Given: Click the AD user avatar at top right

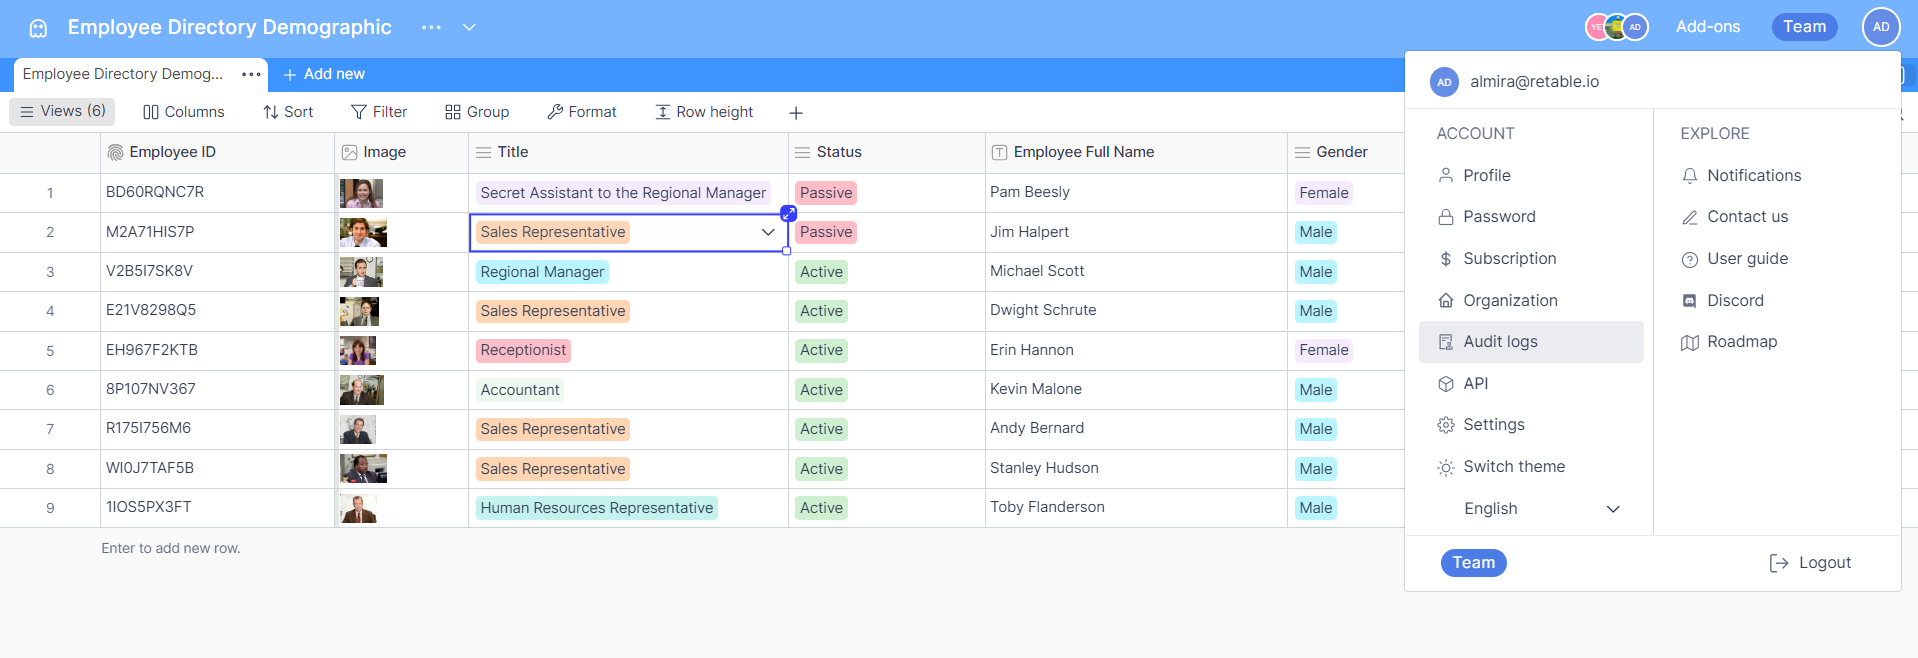Looking at the screenshot, I should click(1880, 27).
